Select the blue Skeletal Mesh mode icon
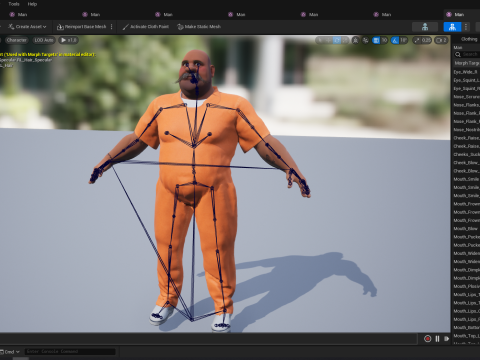 point(452,27)
